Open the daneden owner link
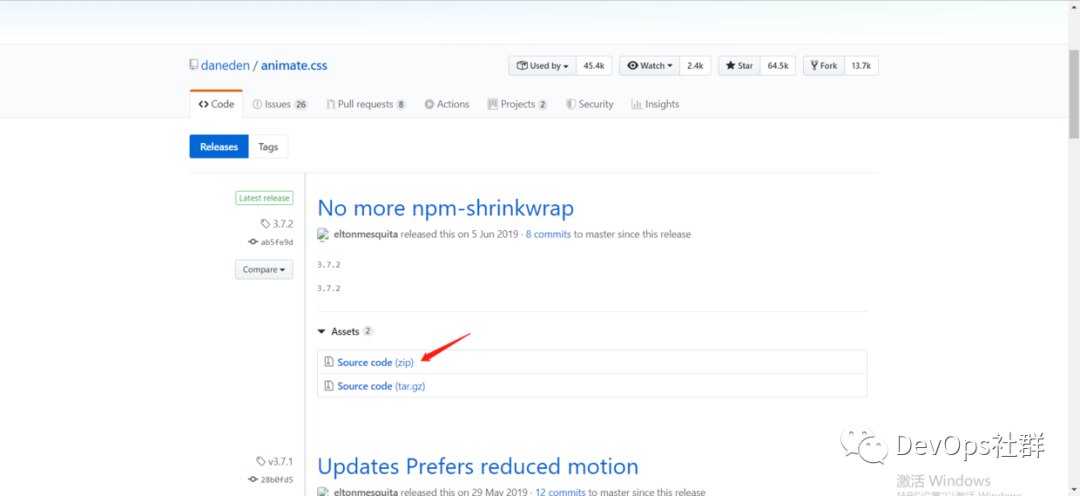 [x=225, y=66]
